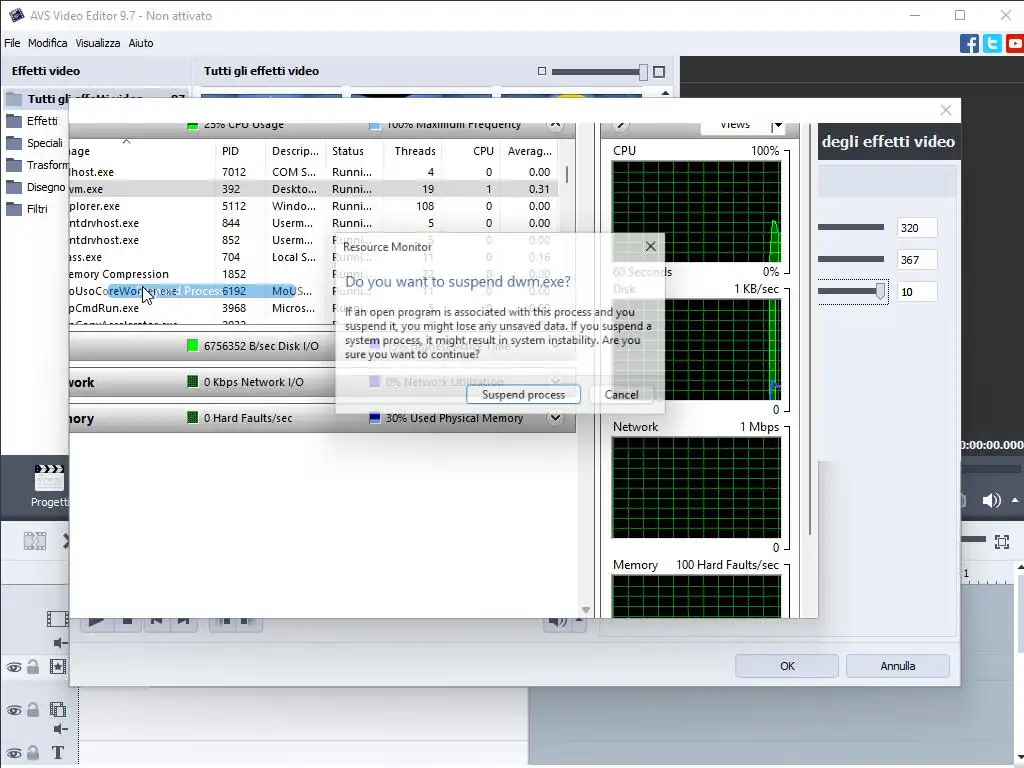Sort by CPU column header
Viewport: 1024px width, 768px height.
coord(483,151)
